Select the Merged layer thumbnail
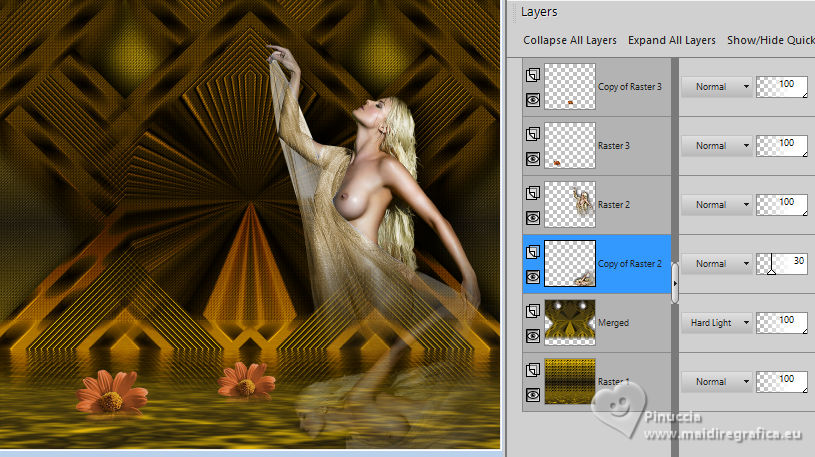 [570, 323]
